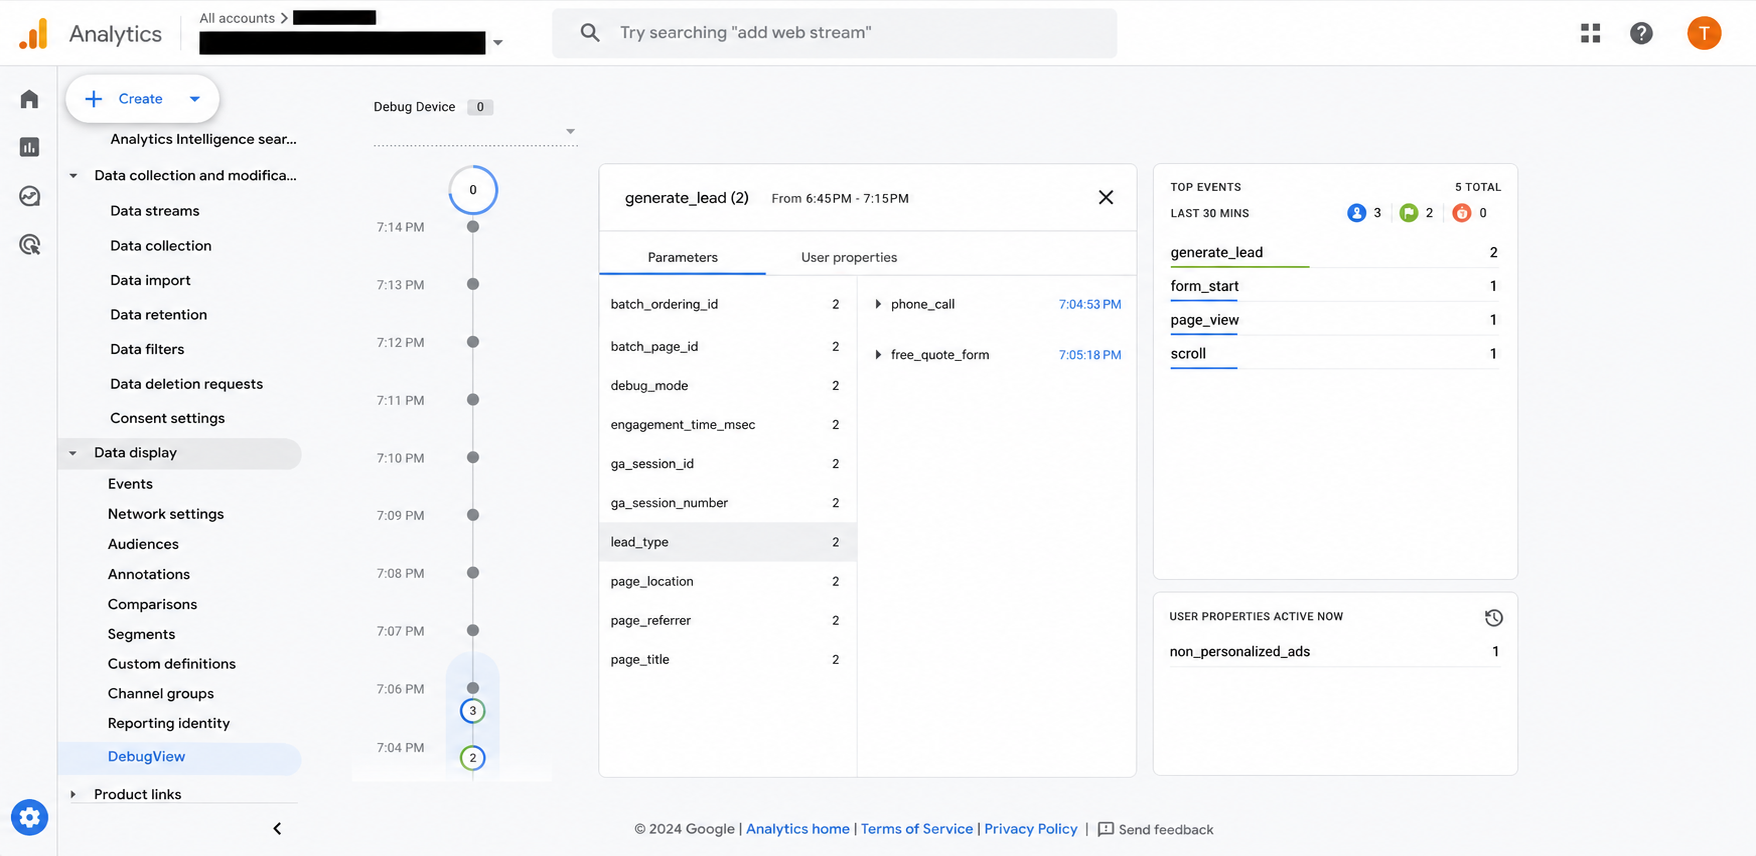Open the Debug Device dropdown

point(475,131)
